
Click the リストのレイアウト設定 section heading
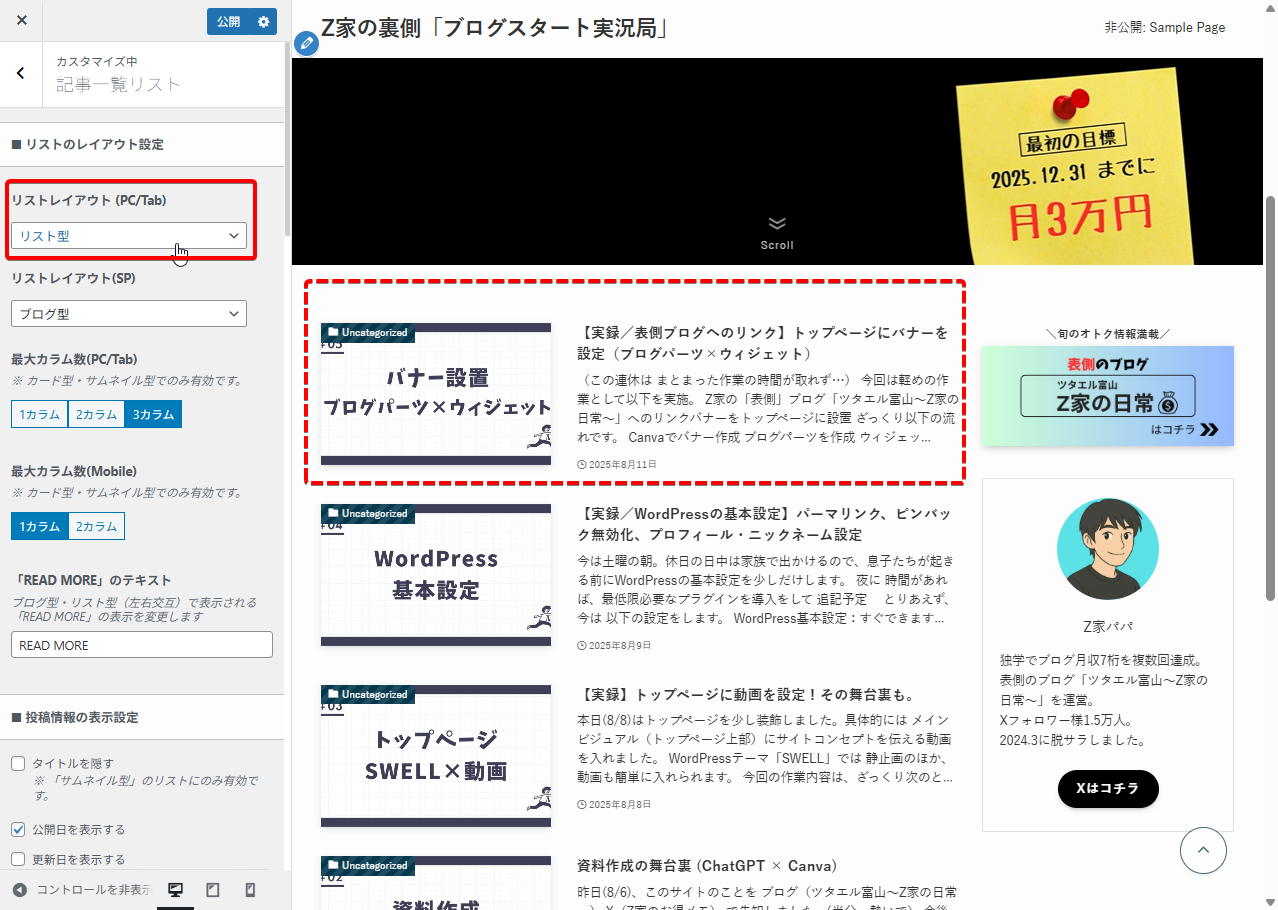[88, 145]
